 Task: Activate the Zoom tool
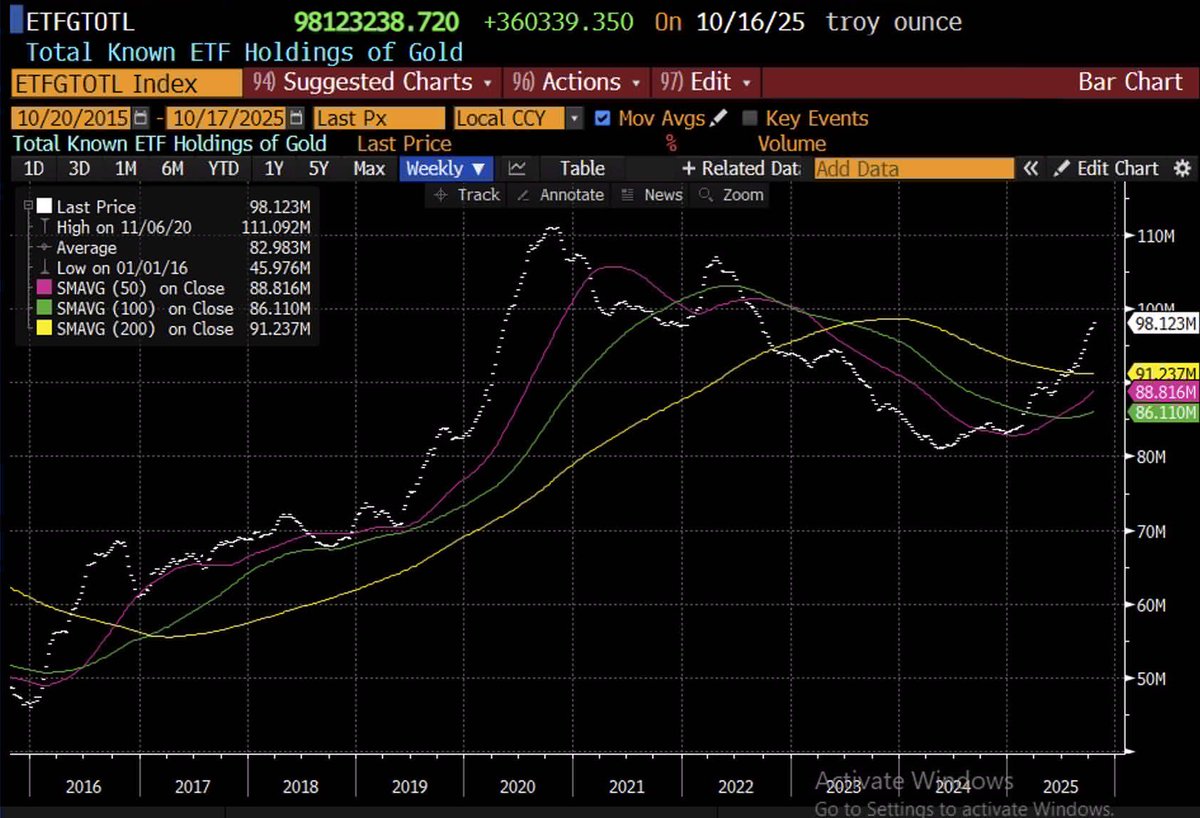(x=732, y=195)
